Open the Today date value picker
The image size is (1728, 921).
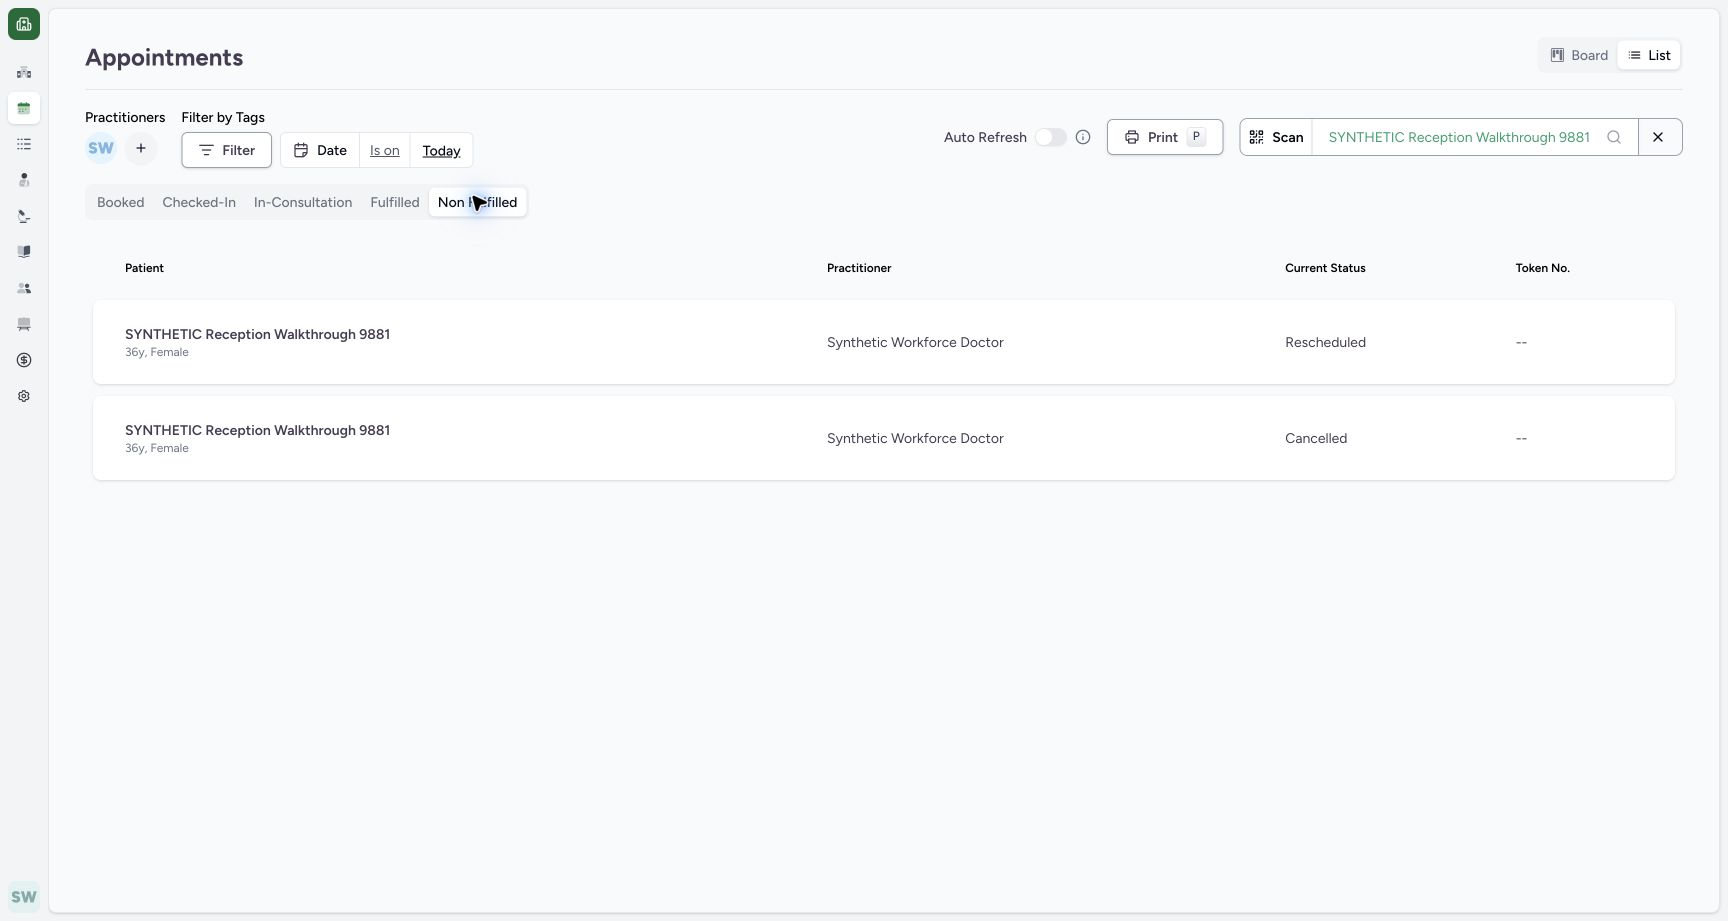[x=441, y=150]
